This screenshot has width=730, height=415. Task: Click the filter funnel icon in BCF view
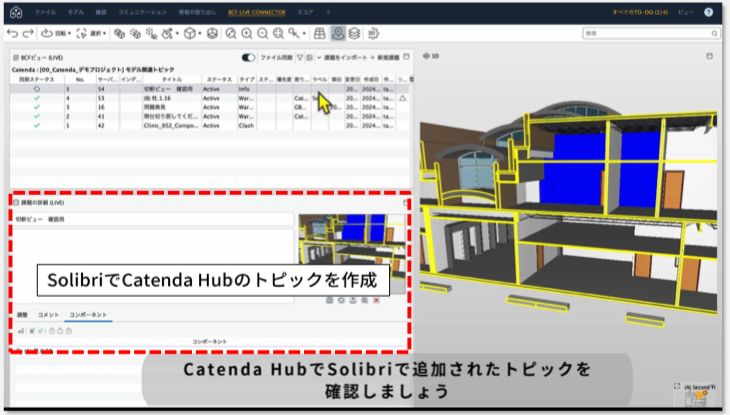[299, 57]
